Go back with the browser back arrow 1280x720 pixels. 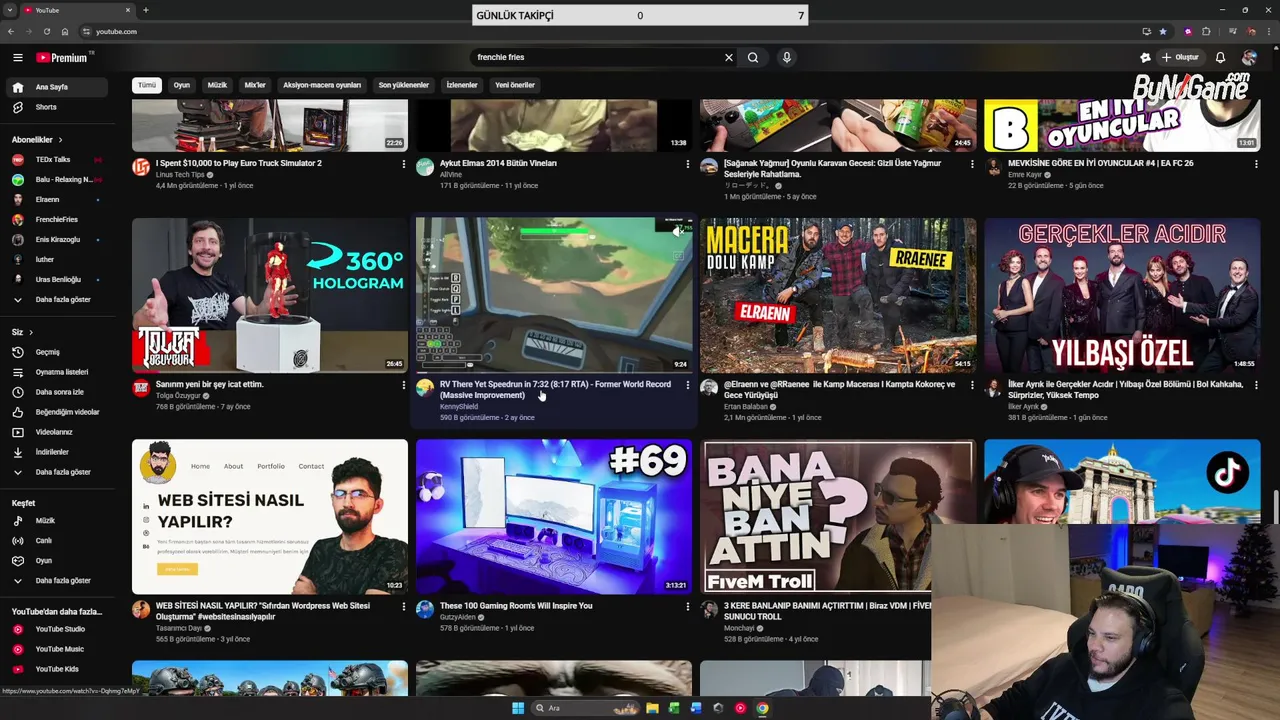pyautogui.click(x=11, y=31)
